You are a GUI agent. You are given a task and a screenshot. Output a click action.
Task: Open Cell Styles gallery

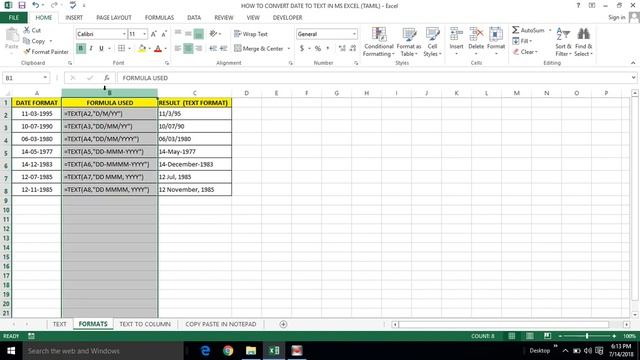click(x=432, y=42)
